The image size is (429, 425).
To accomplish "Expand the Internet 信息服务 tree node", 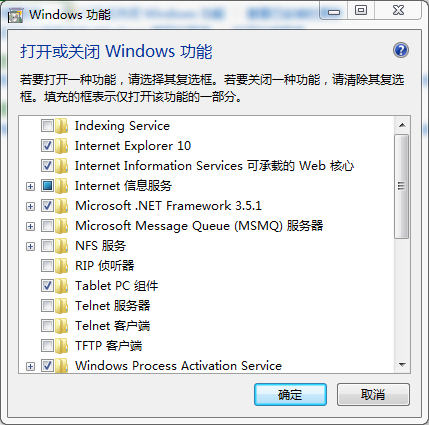I will tap(30, 186).
